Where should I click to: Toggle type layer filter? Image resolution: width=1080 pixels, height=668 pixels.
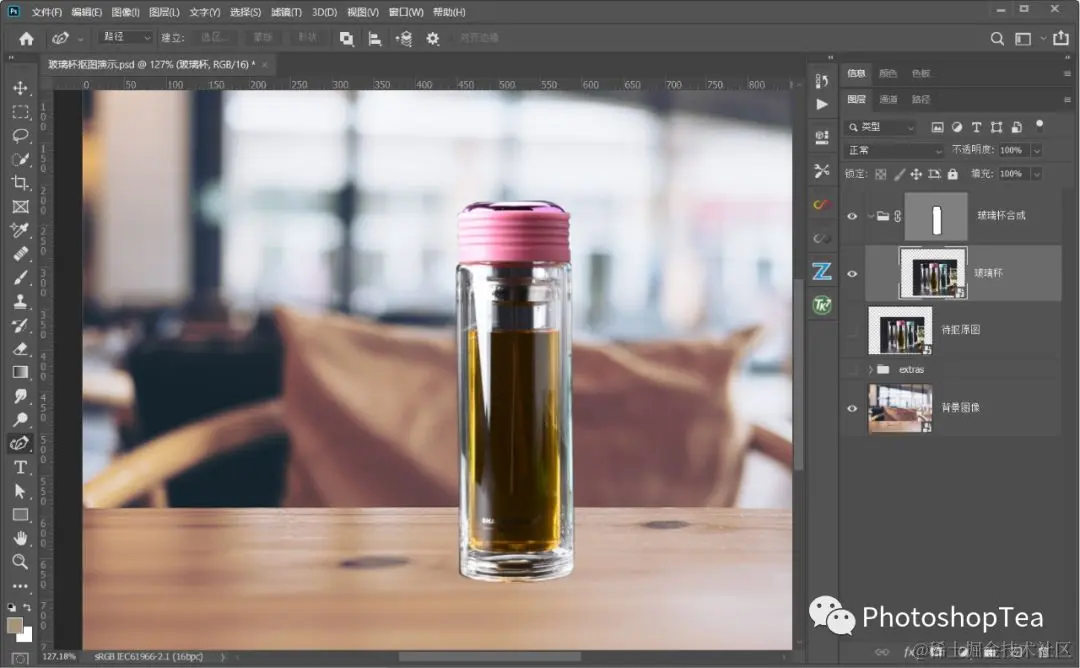pyautogui.click(x=976, y=127)
